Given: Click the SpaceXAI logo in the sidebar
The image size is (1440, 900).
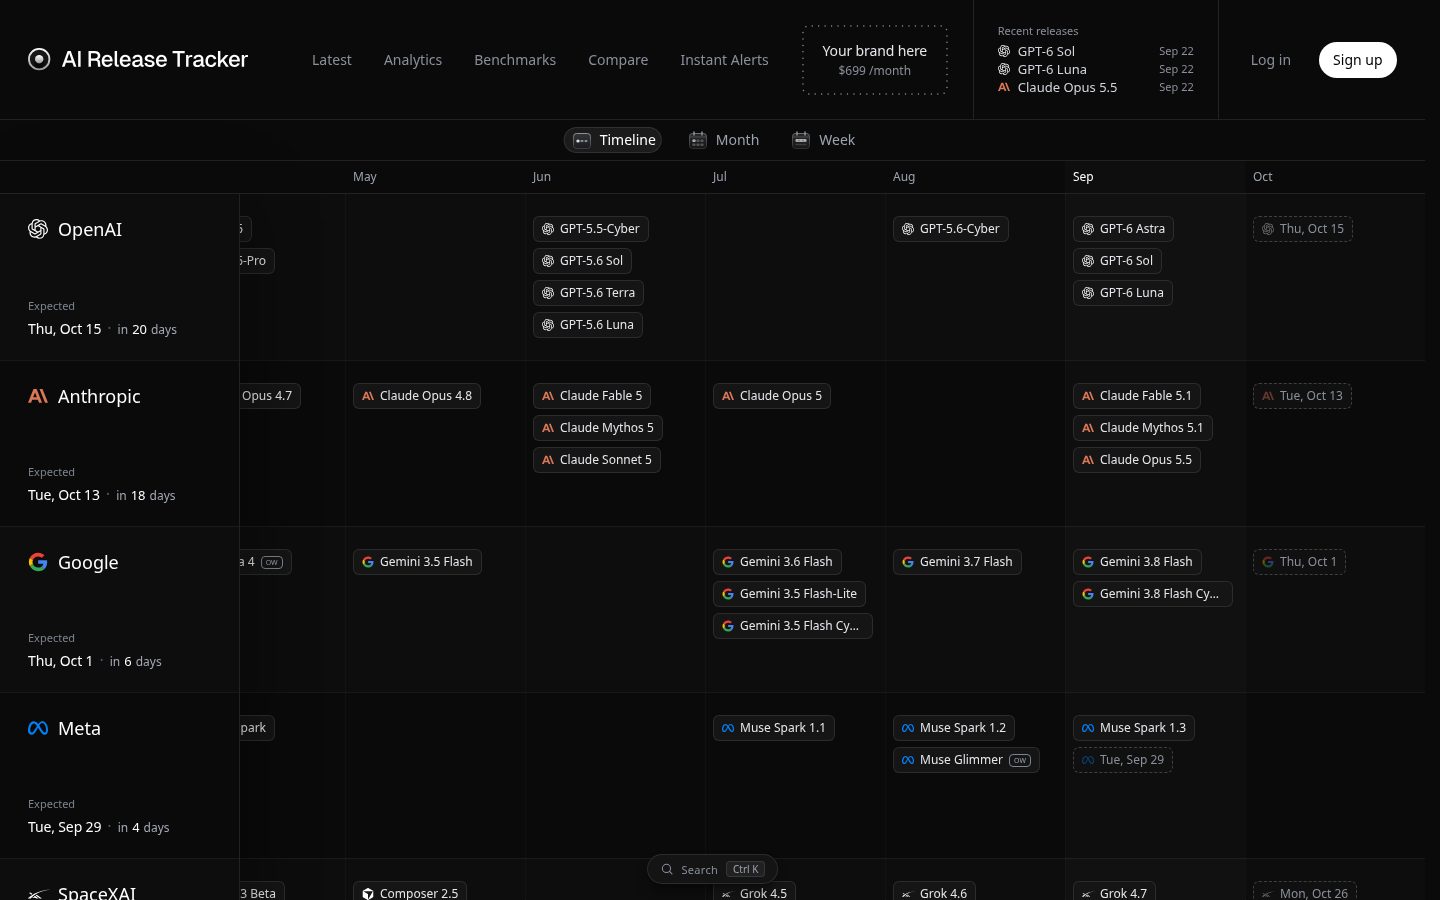Looking at the screenshot, I should [38, 893].
